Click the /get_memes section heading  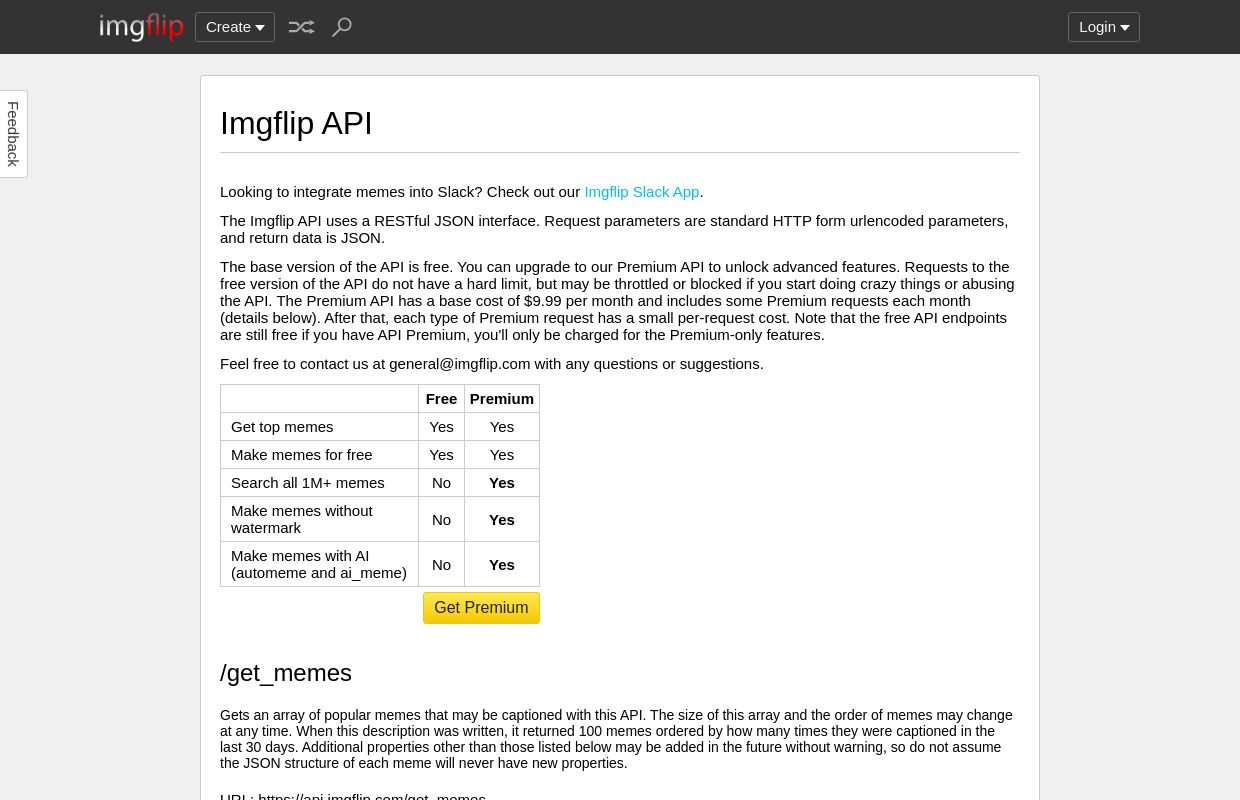click(286, 673)
